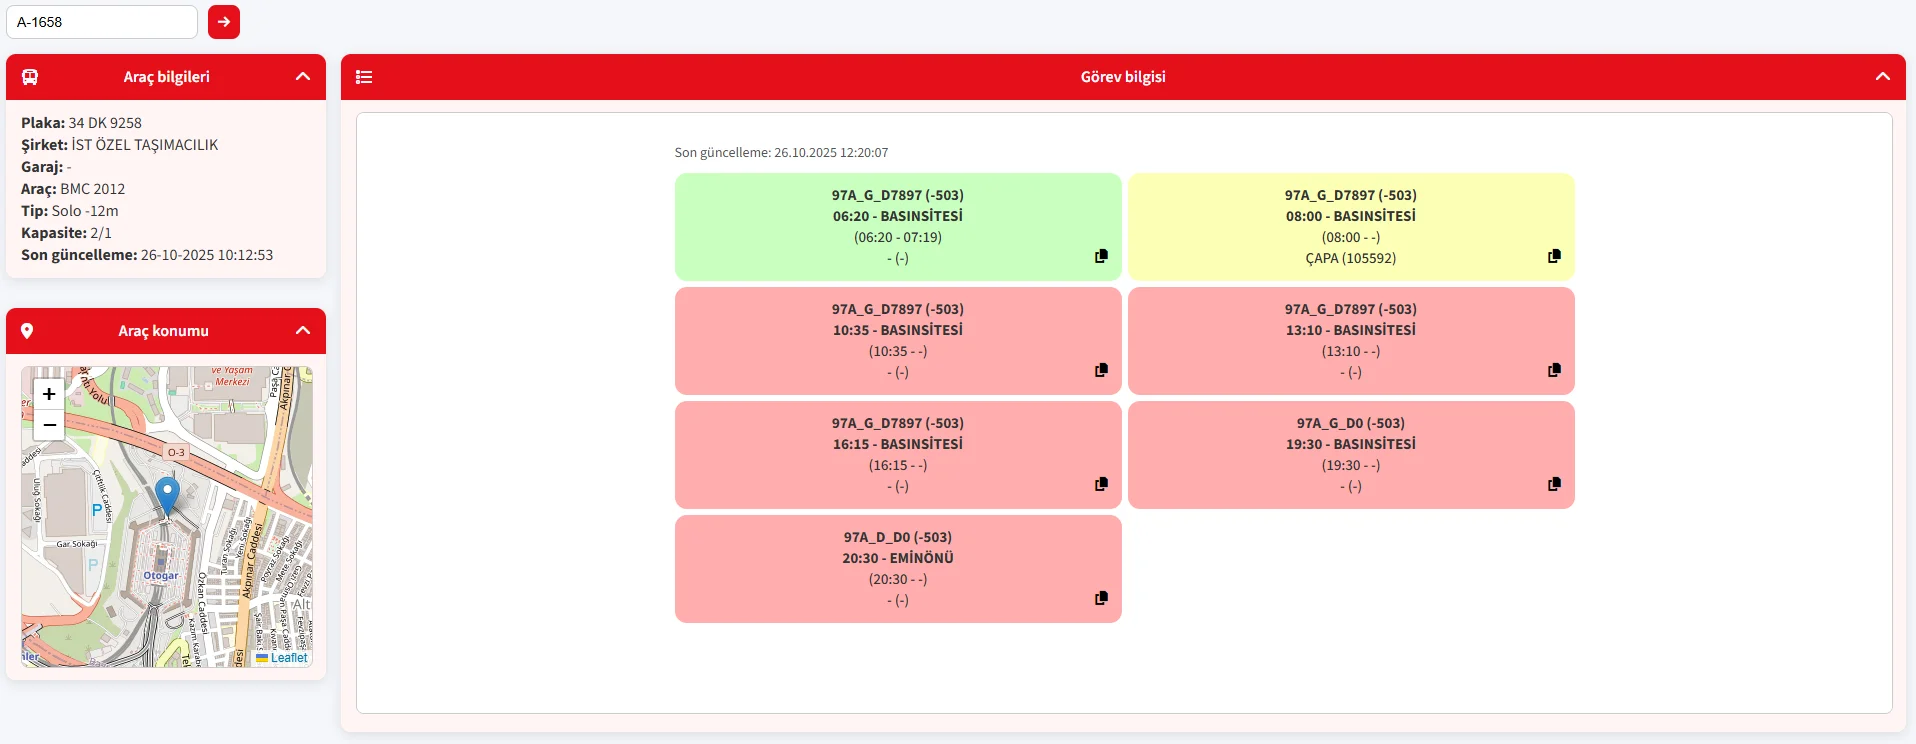
Task: Collapse the Araç bilgileri panel
Action: click(x=303, y=77)
